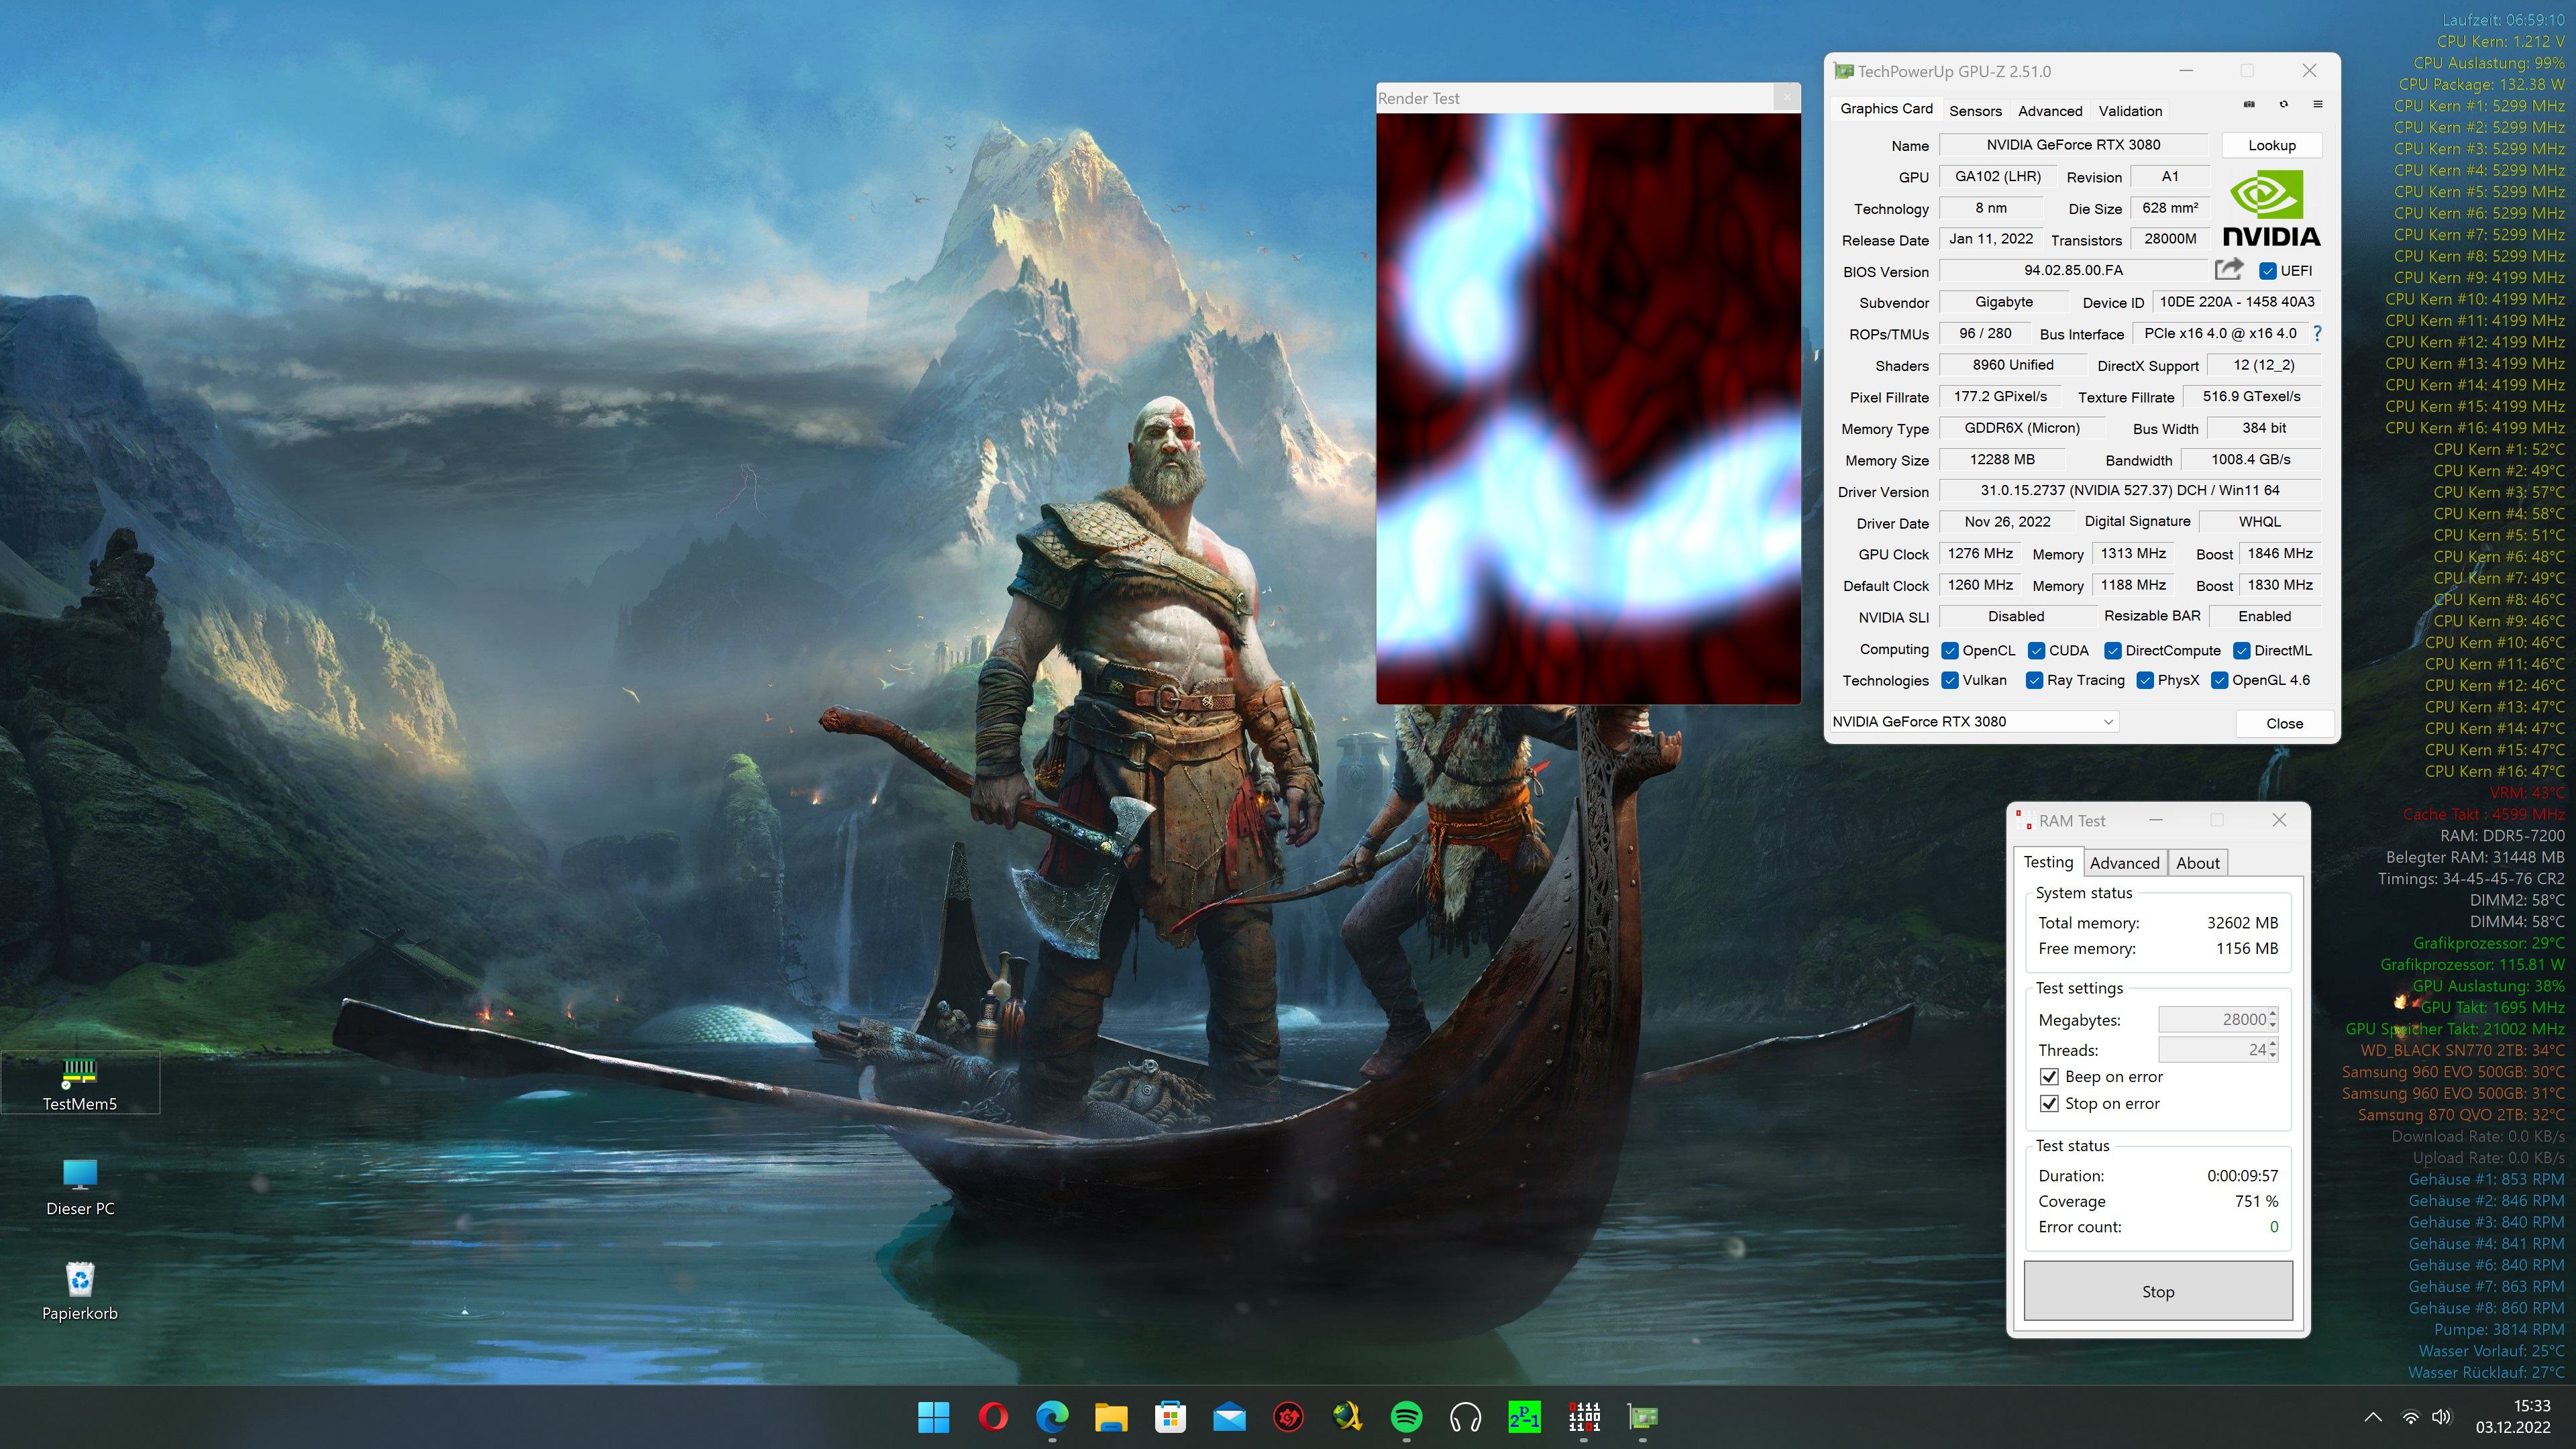Uncheck Beep on error in RAM Test
This screenshot has height=1449, width=2576.
2049,1076
